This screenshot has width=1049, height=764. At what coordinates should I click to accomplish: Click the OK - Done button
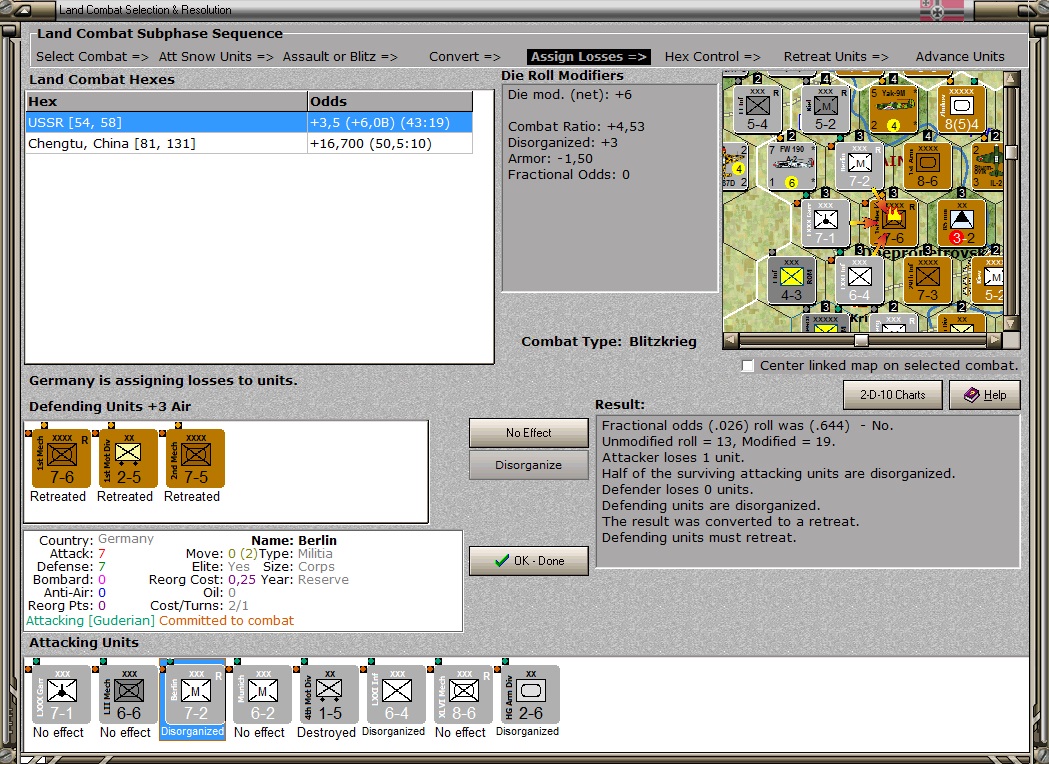click(529, 561)
